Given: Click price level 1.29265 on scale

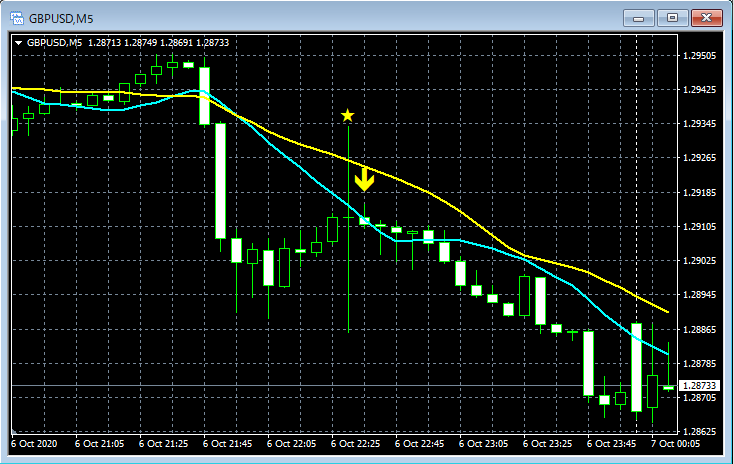Looking at the screenshot, I should pyautogui.click(x=699, y=158).
